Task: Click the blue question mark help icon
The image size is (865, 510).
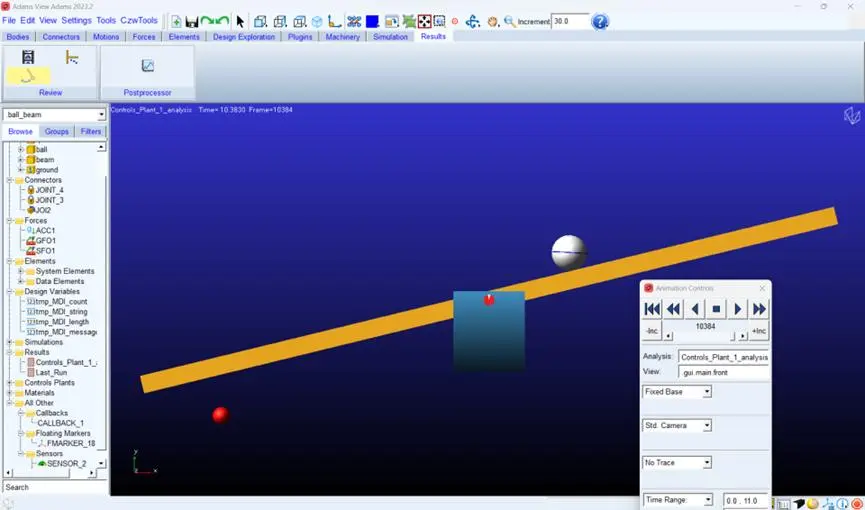Action: pyautogui.click(x=600, y=22)
